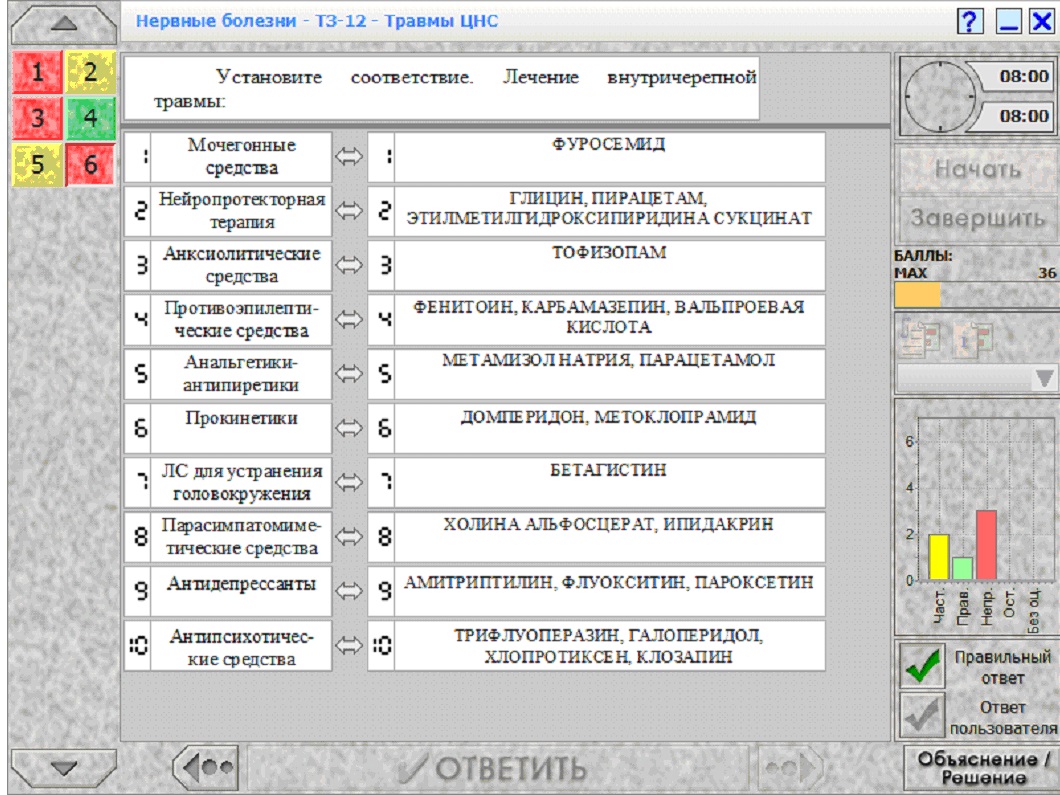Click the match arrow beside Прокинетики
1060x795 pixels.
(349, 428)
